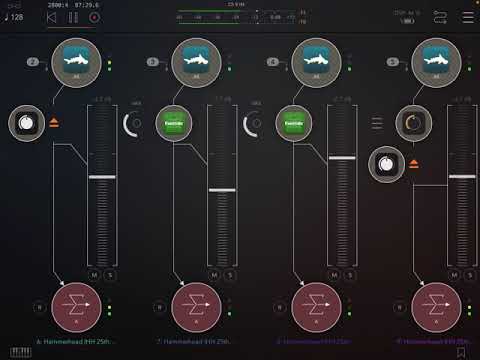Tap the orange eject icon on channel 5

[x=414, y=164]
